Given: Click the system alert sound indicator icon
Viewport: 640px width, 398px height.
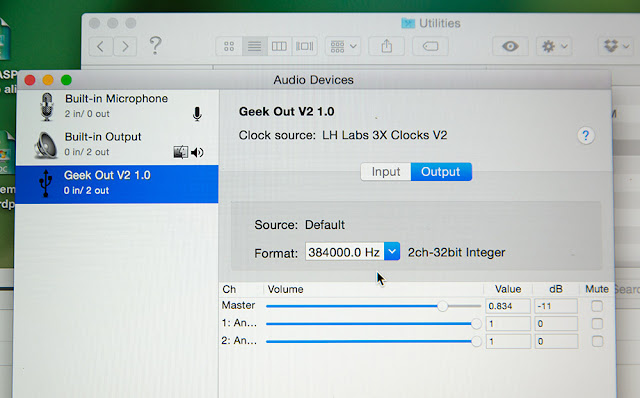Looking at the screenshot, I should click(180, 152).
